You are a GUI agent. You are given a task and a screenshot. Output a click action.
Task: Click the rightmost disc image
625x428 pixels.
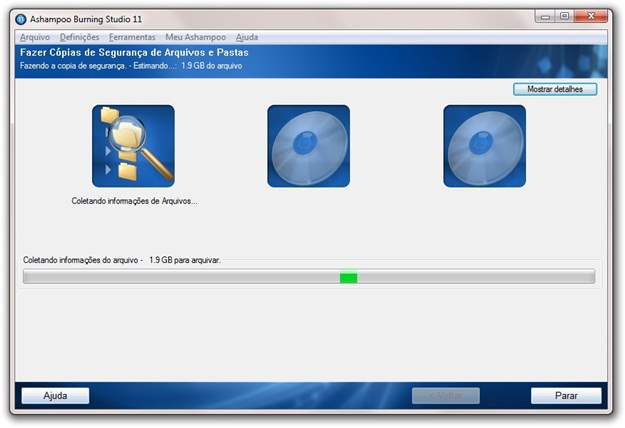(x=484, y=146)
